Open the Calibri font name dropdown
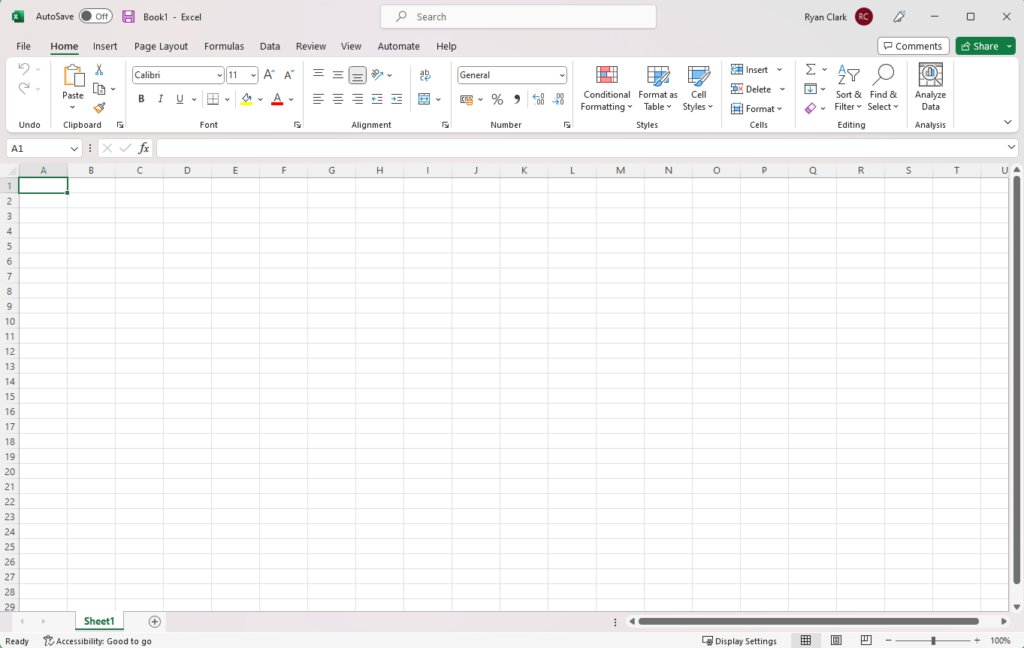 [219, 76]
